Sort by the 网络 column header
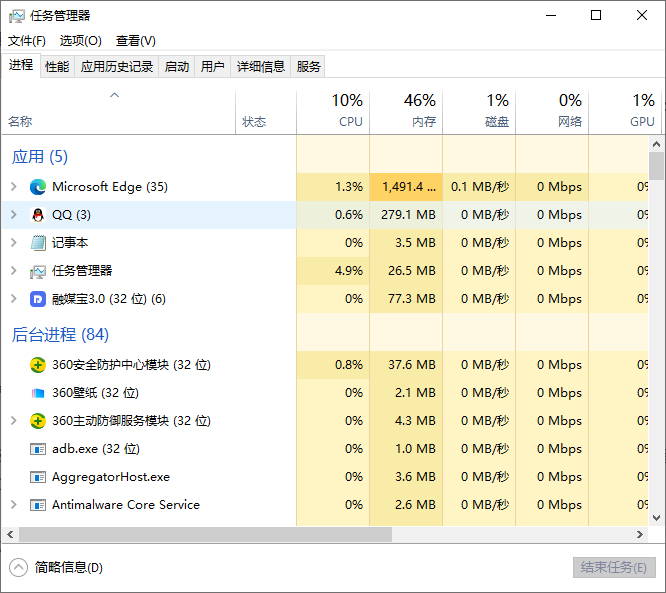 coord(552,113)
